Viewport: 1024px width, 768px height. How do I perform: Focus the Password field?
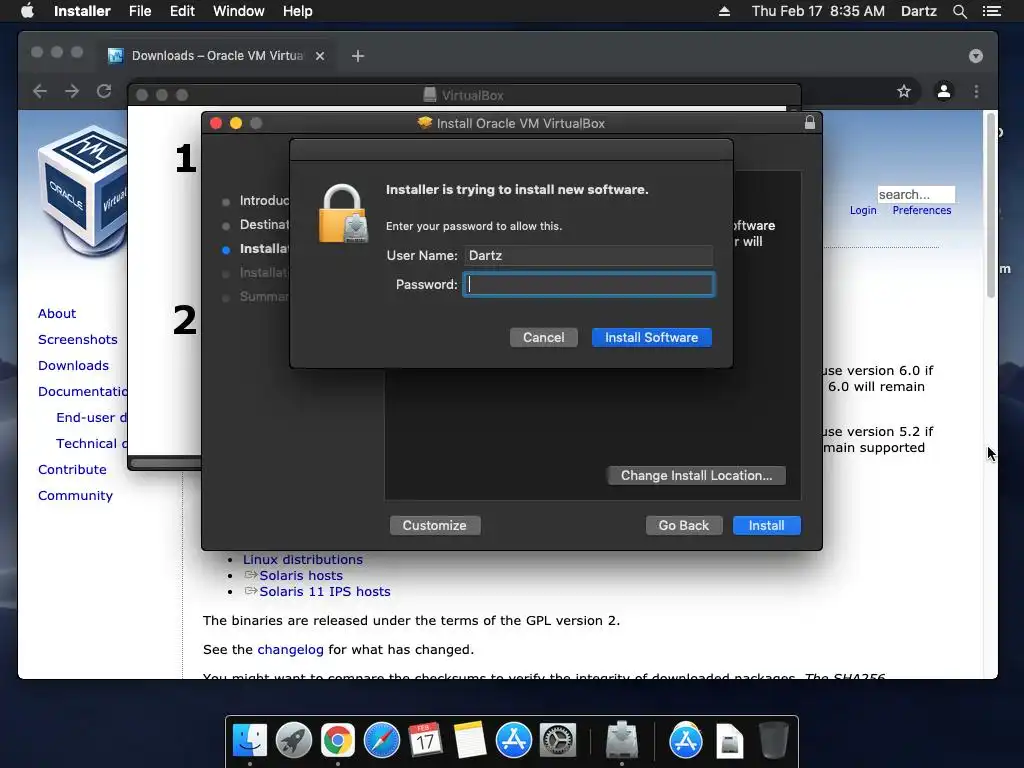(588, 285)
